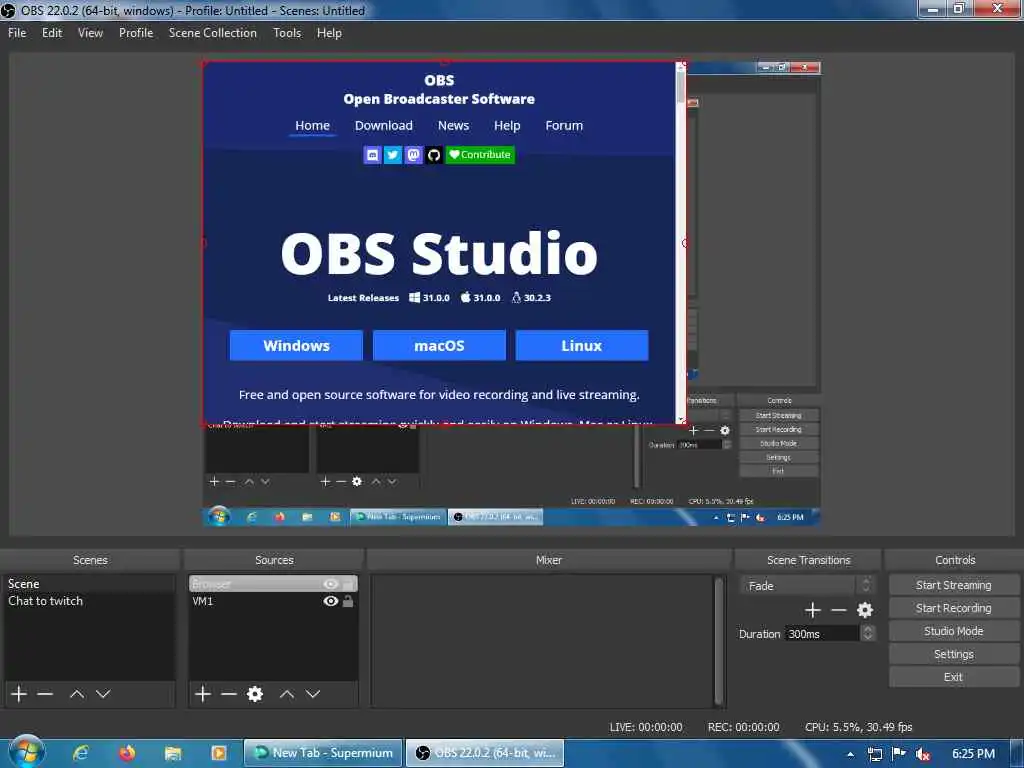
Task: Move the source down with the Sources down arrow
Action: [x=313, y=694]
